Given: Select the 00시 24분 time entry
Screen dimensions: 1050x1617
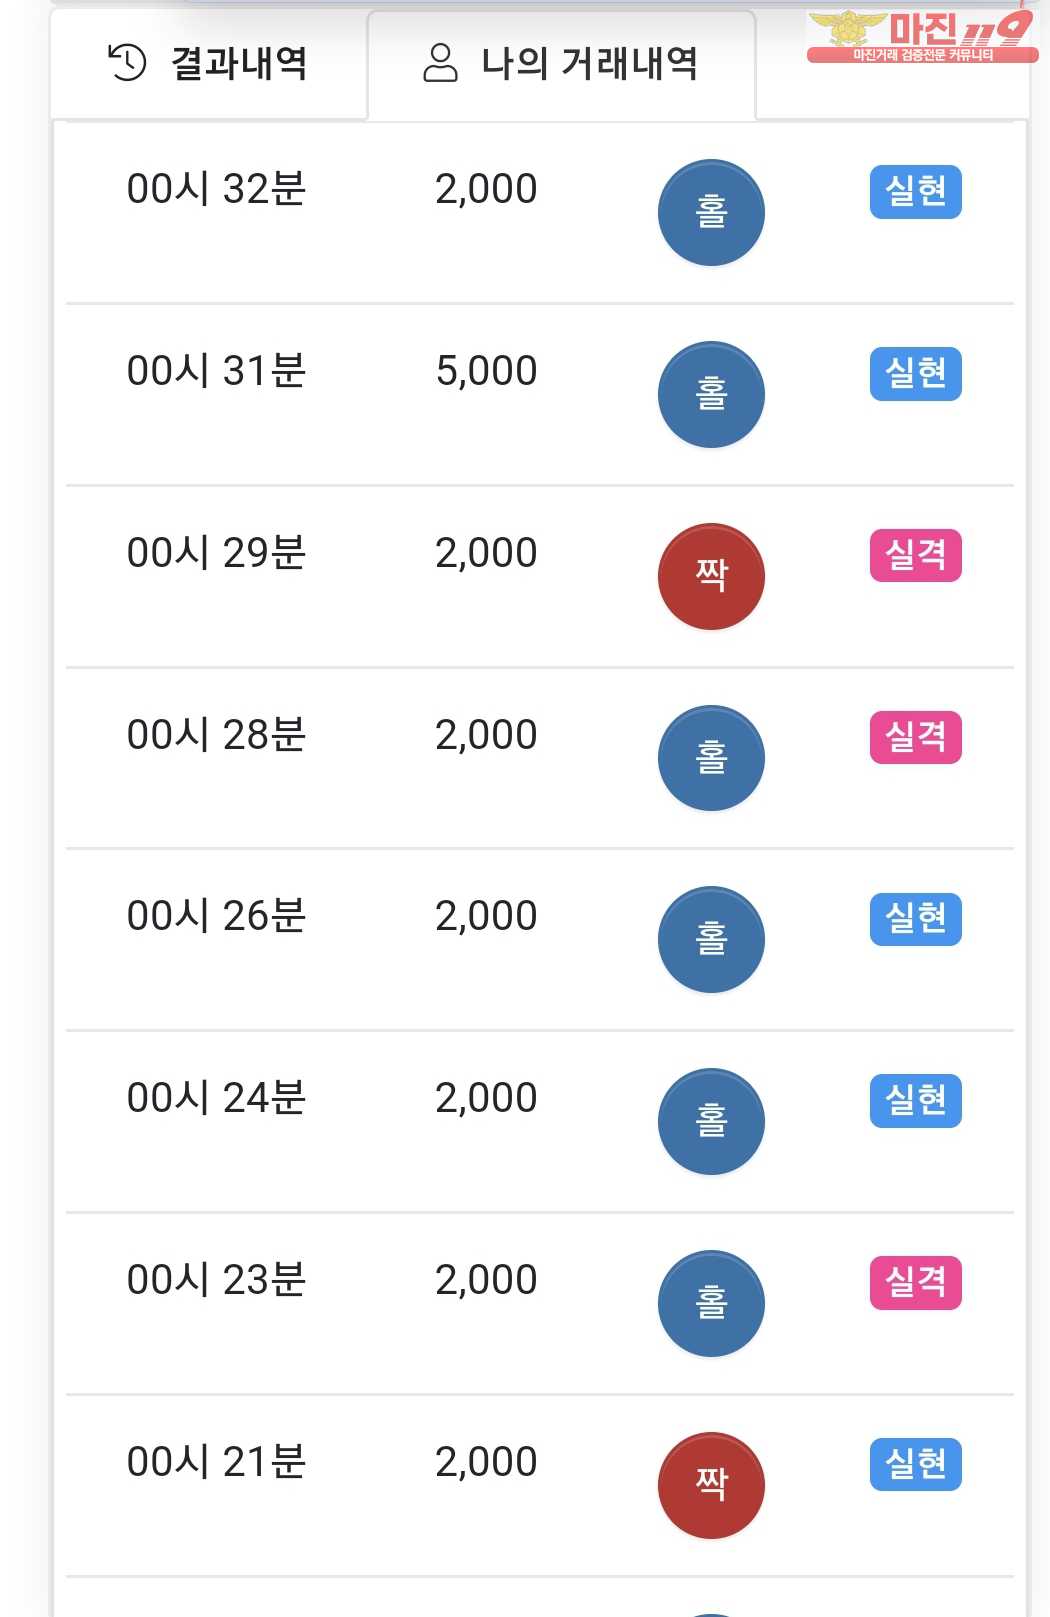Looking at the screenshot, I should (216, 1098).
